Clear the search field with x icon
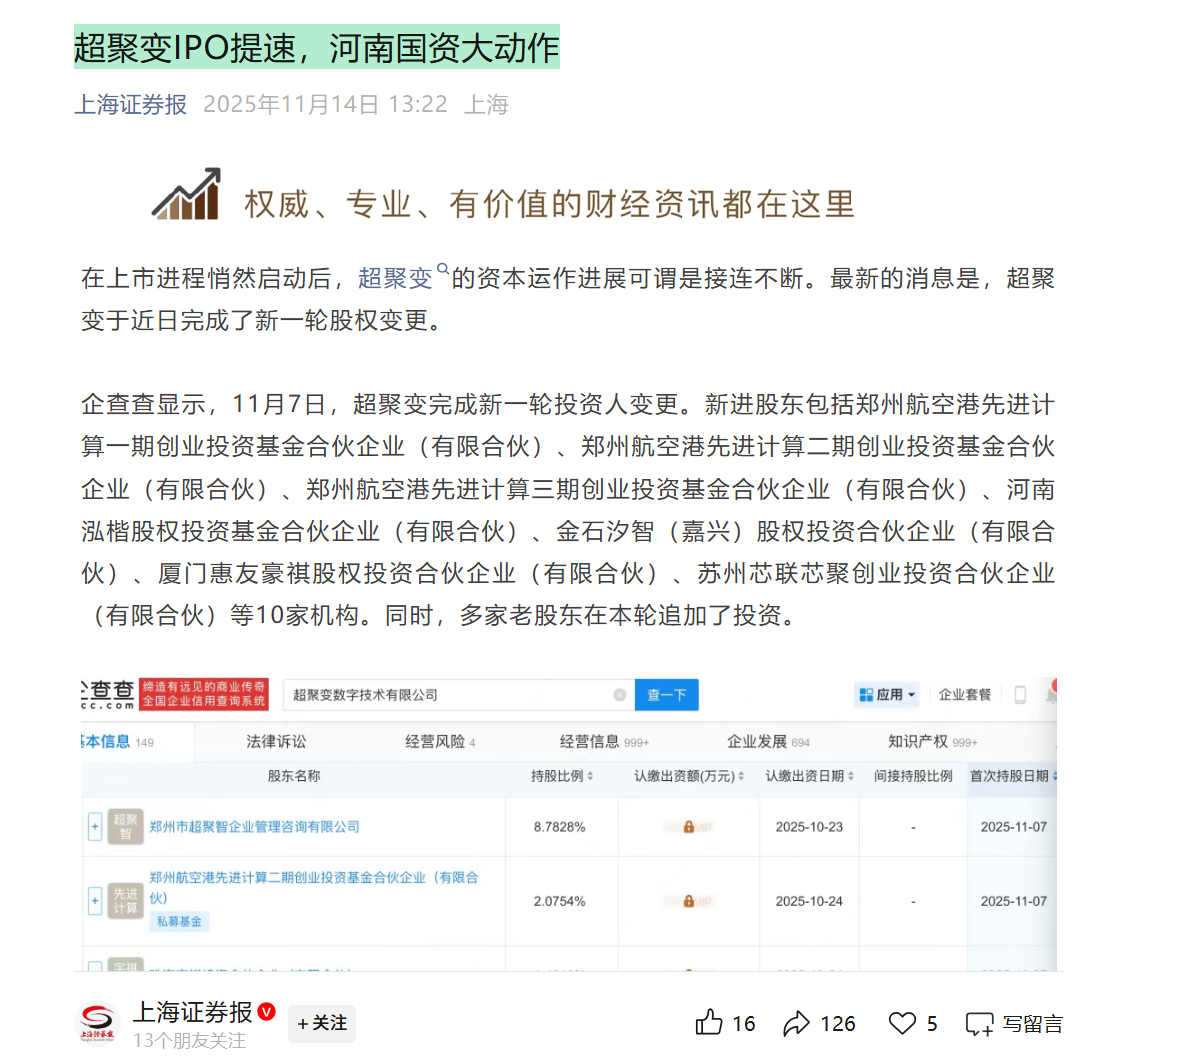The height and width of the screenshot is (1056, 1185). tap(620, 695)
